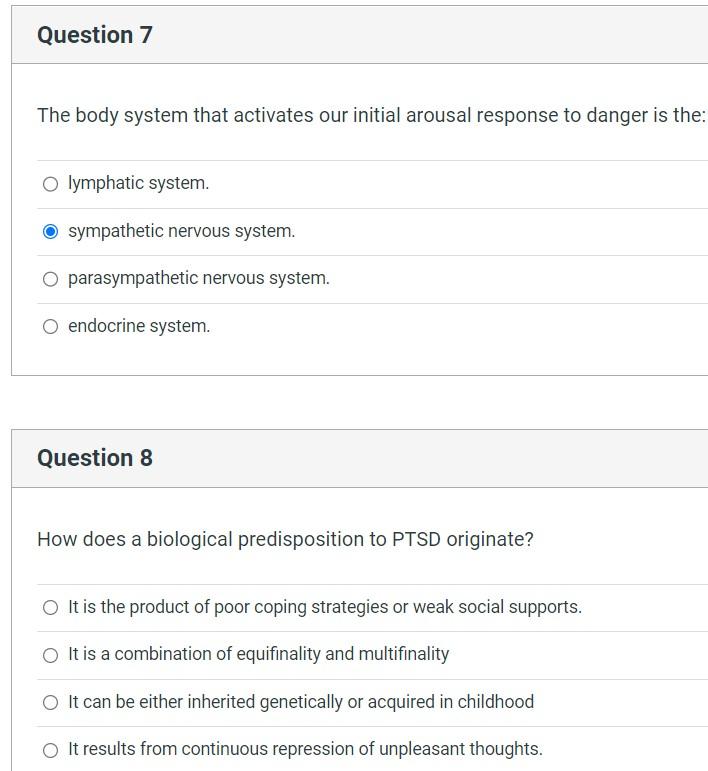Select the endocrine system radio button
This screenshot has width=708, height=771.
(50, 326)
